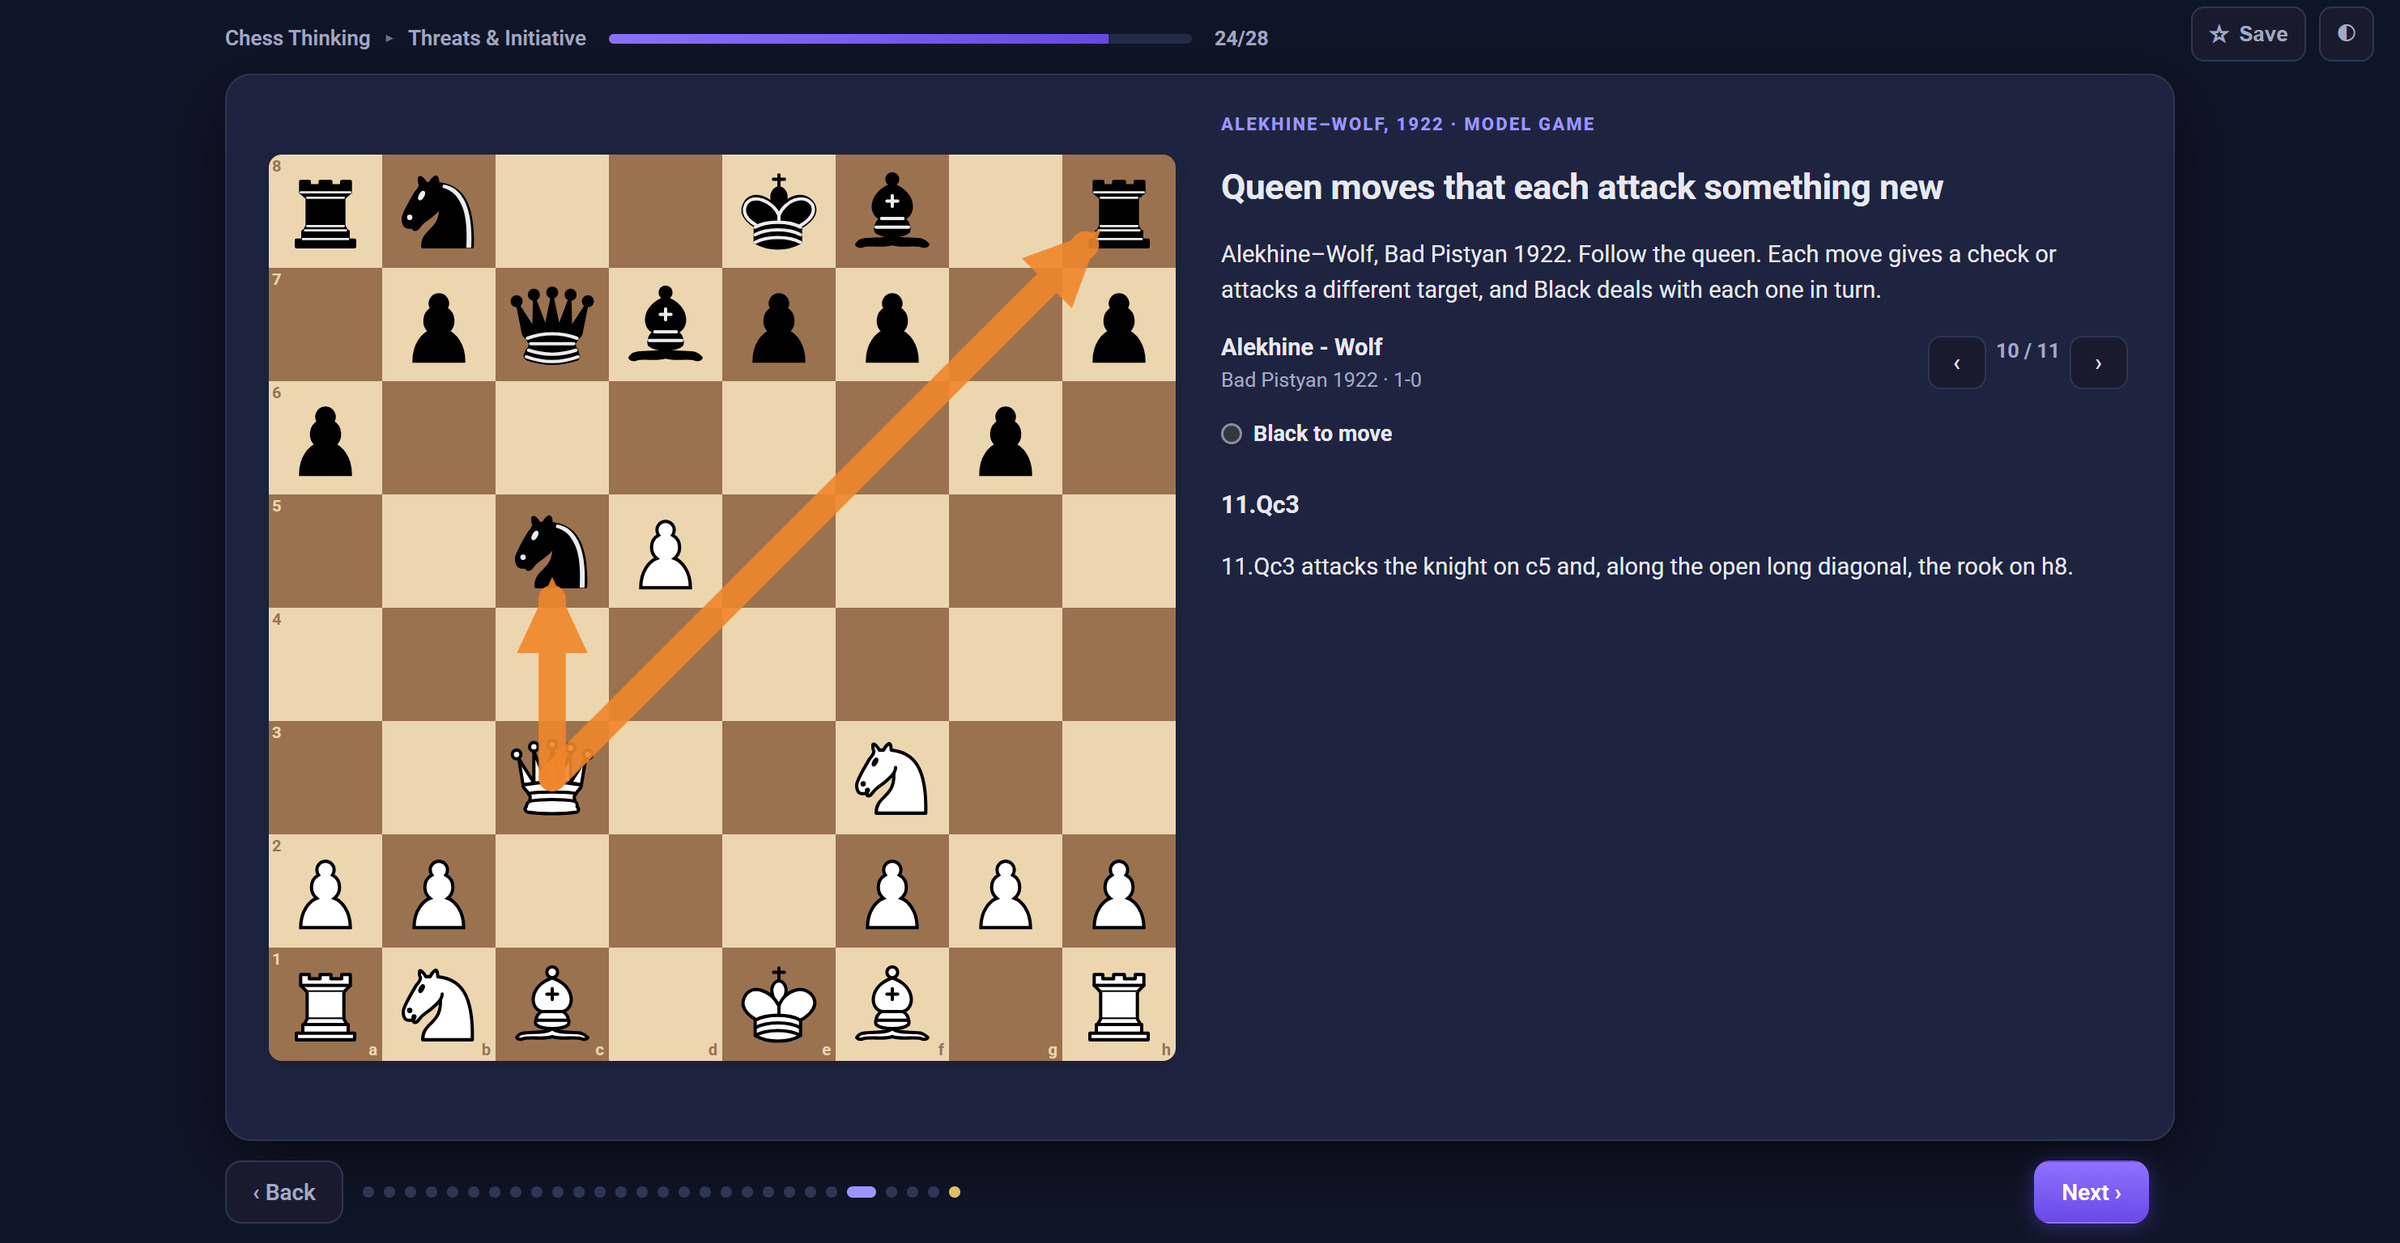This screenshot has height=1243, width=2400.
Task: Click the active page indicator pill
Action: (x=861, y=1192)
